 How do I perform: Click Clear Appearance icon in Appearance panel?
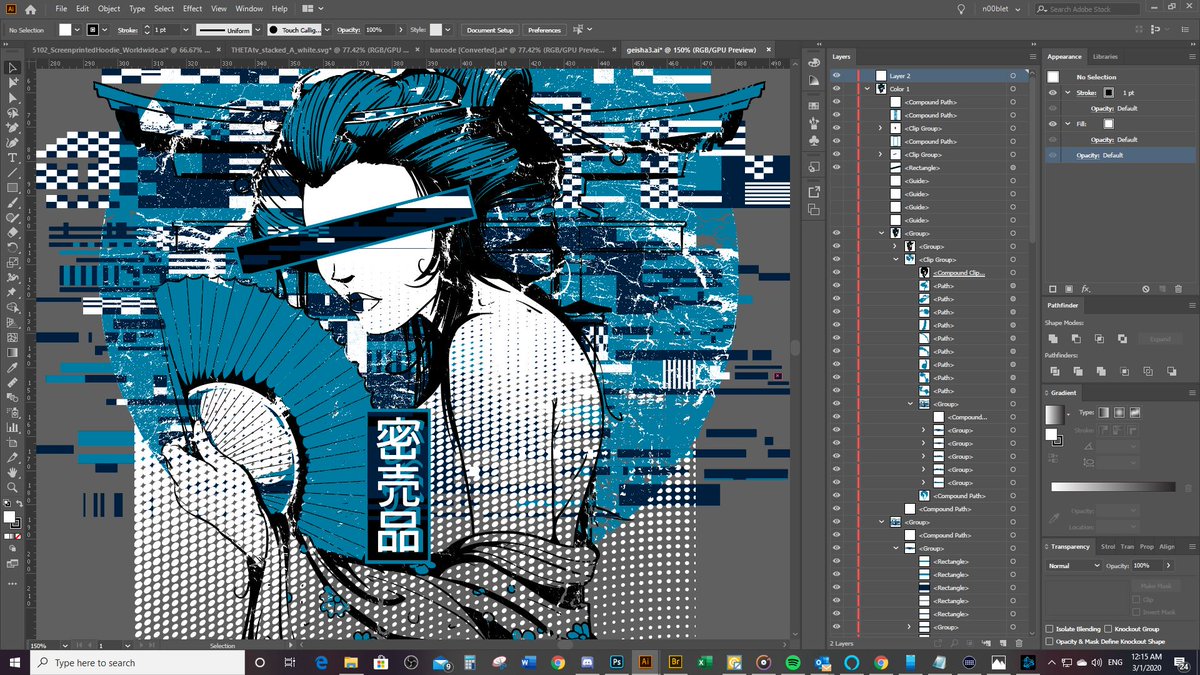point(1144,289)
